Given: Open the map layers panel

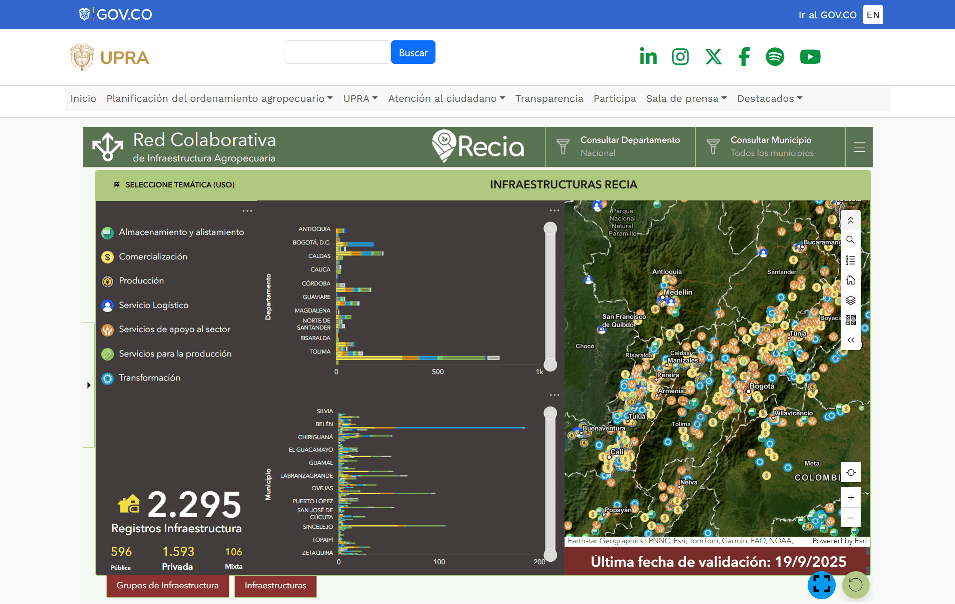Looking at the screenshot, I should point(850,300).
